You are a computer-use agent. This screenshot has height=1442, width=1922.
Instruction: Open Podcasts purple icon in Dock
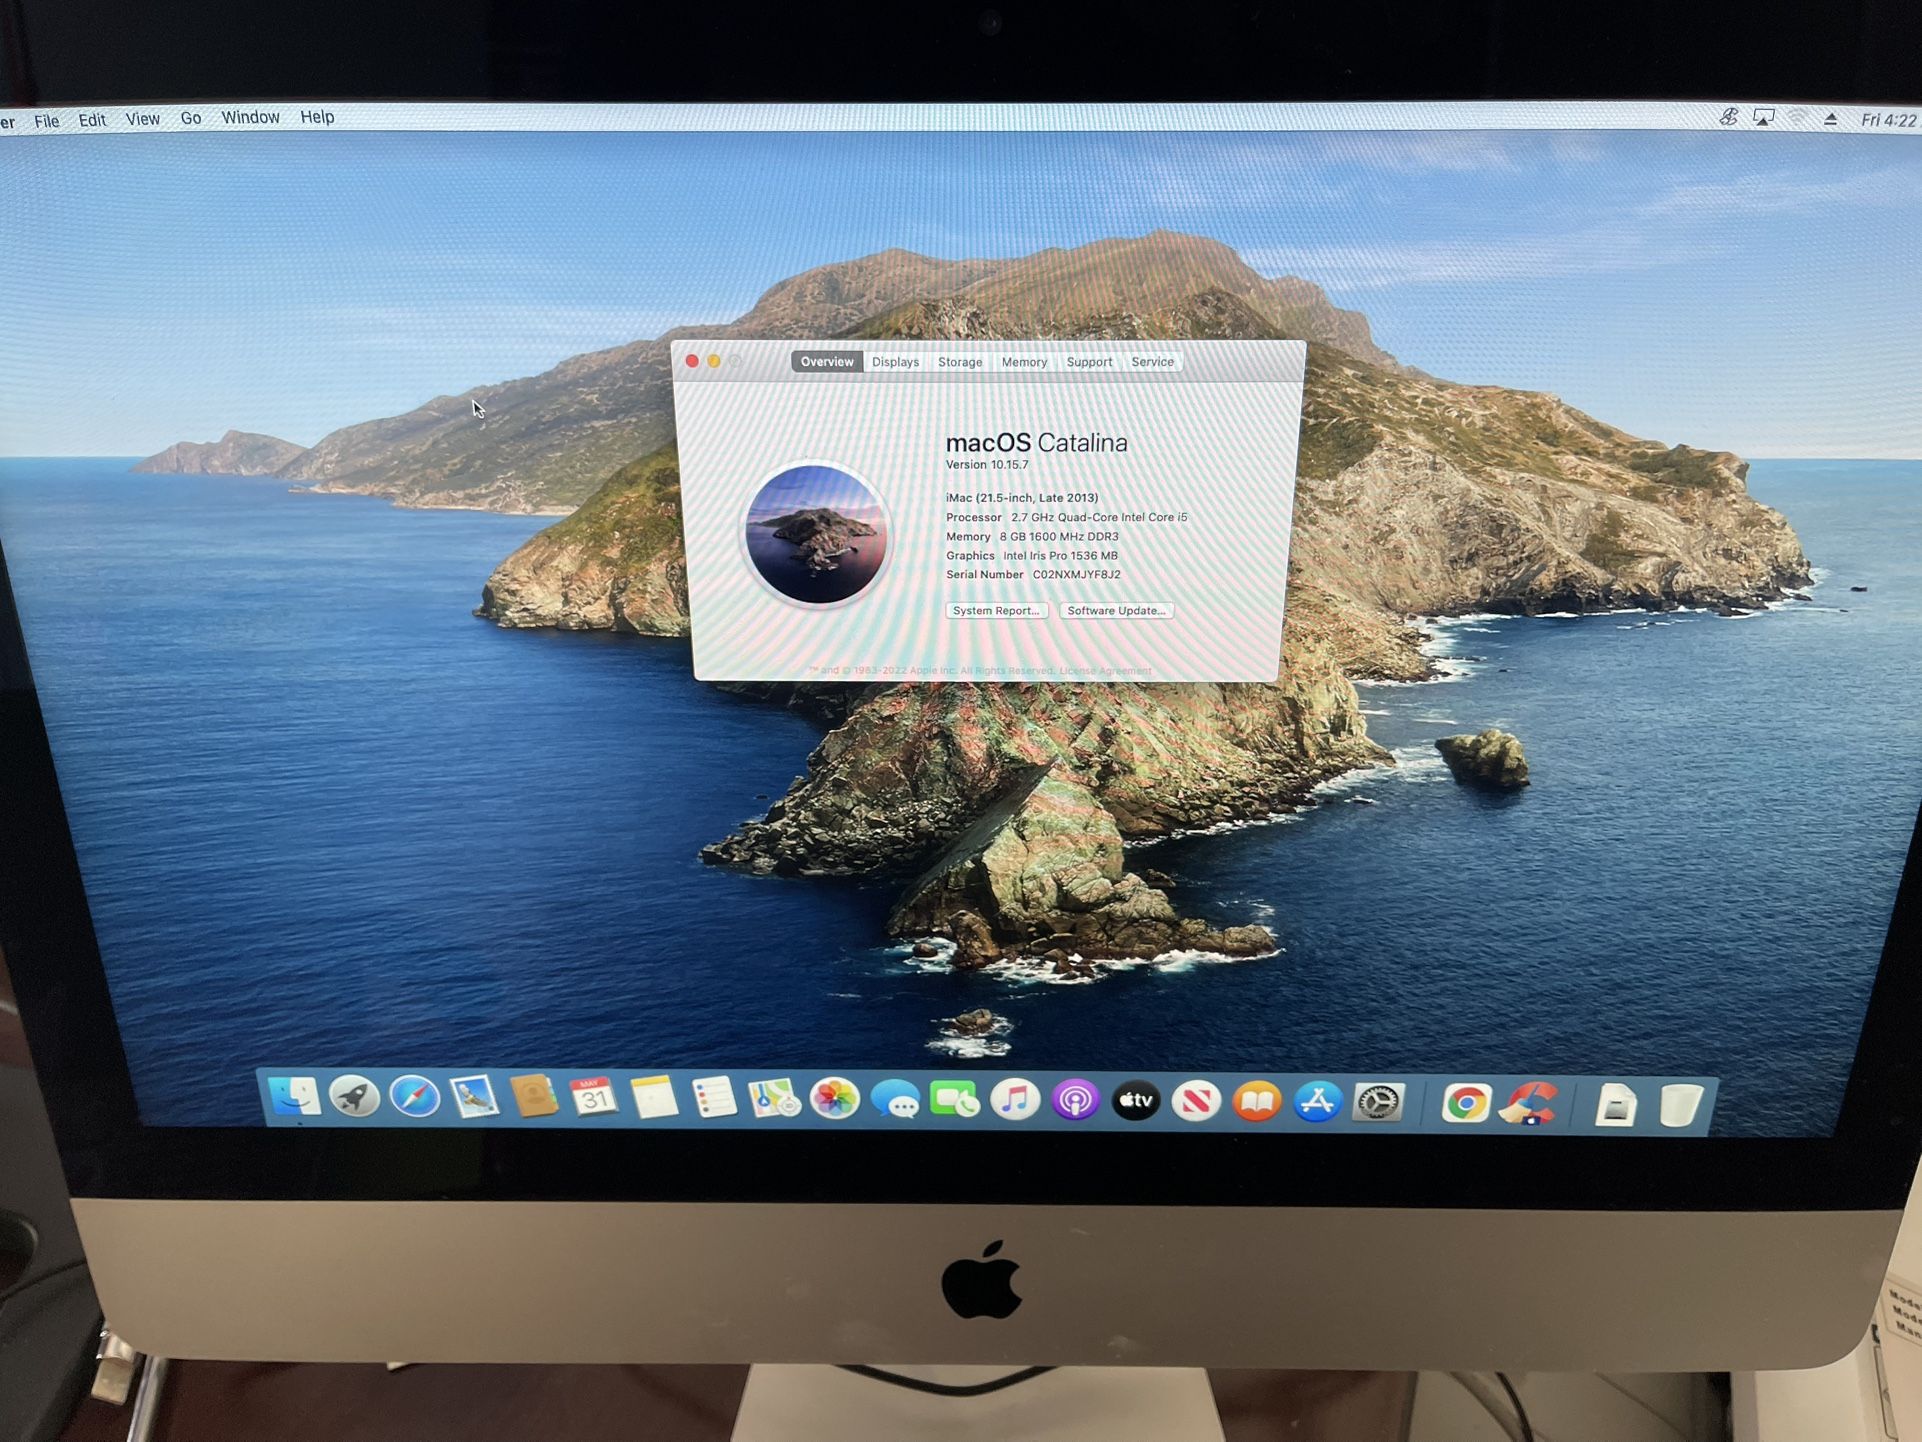[1076, 1101]
